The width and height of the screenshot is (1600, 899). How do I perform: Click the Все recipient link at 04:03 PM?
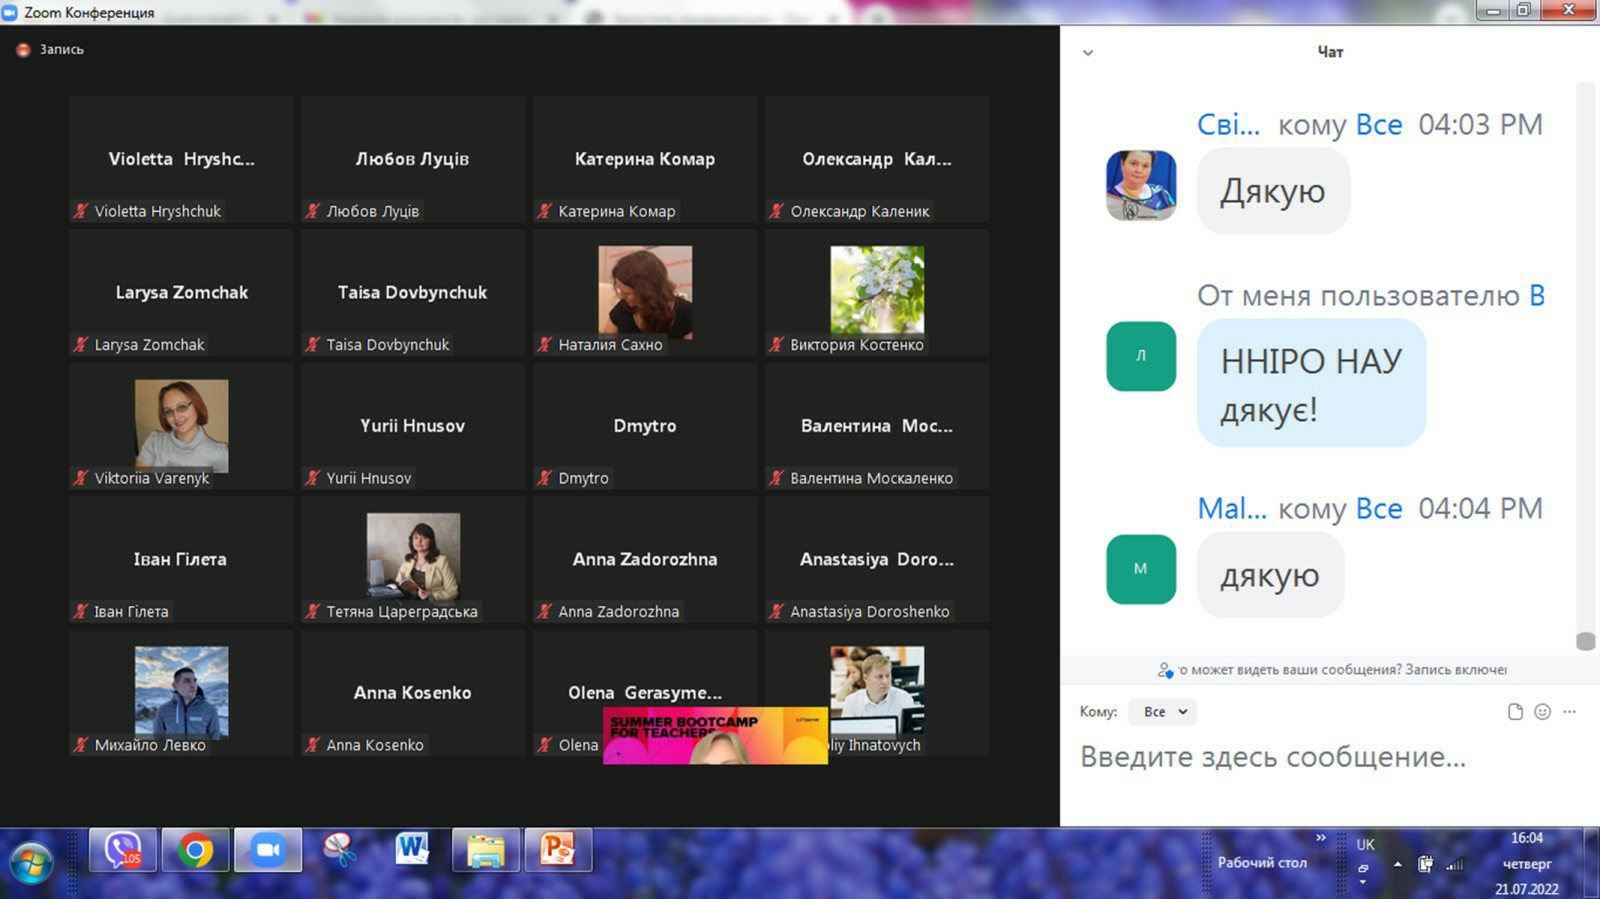1378,125
